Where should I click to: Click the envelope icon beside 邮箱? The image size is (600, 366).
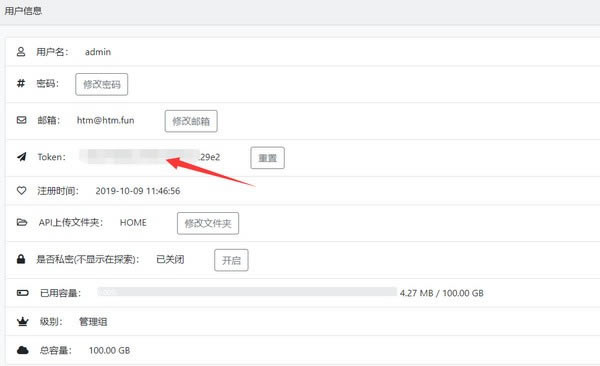(x=21, y=120)
